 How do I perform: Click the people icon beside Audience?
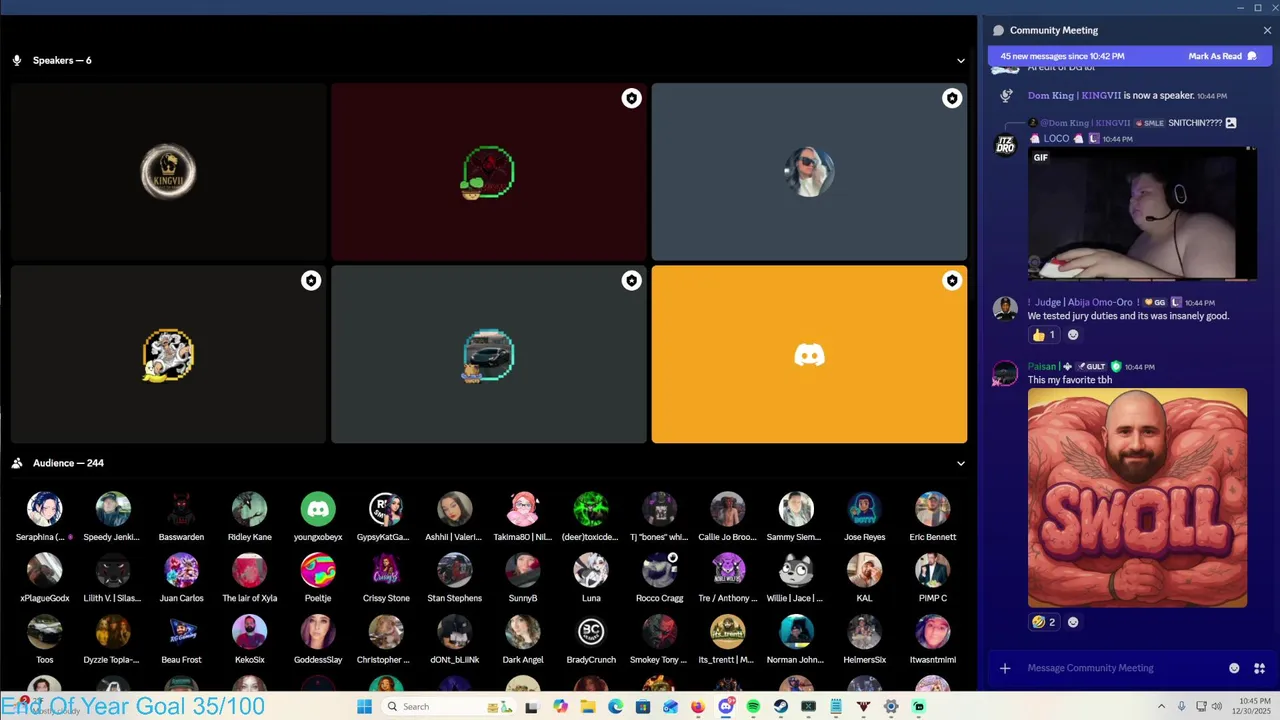(x=17, y=463)
